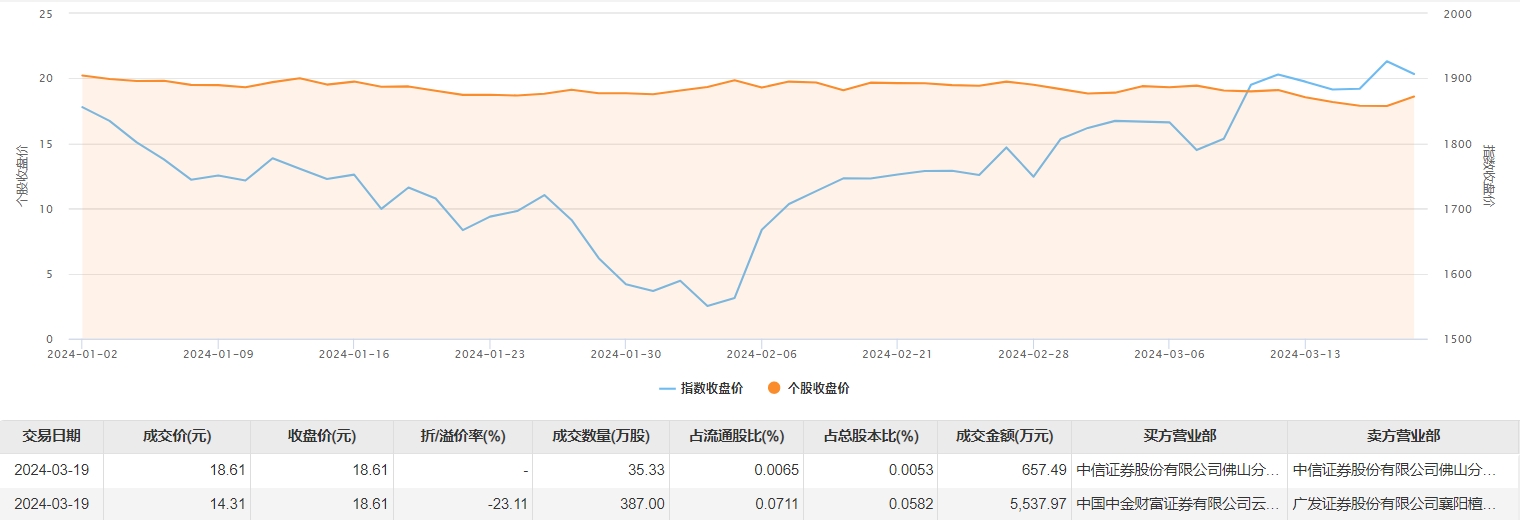
Task: Click the 占总股本比(%) column header
Action: [x=871, y=436]
